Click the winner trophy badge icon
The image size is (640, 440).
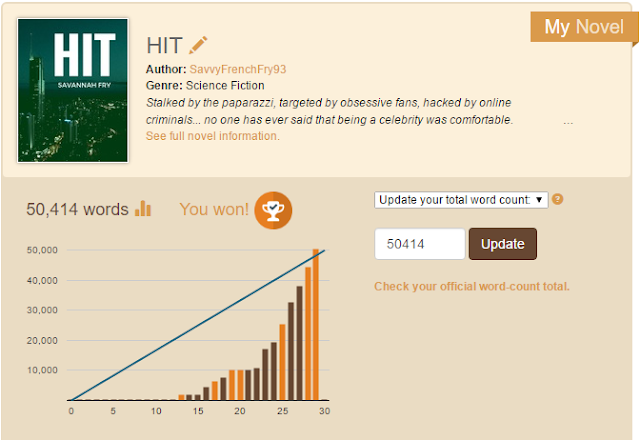[273, 210]
